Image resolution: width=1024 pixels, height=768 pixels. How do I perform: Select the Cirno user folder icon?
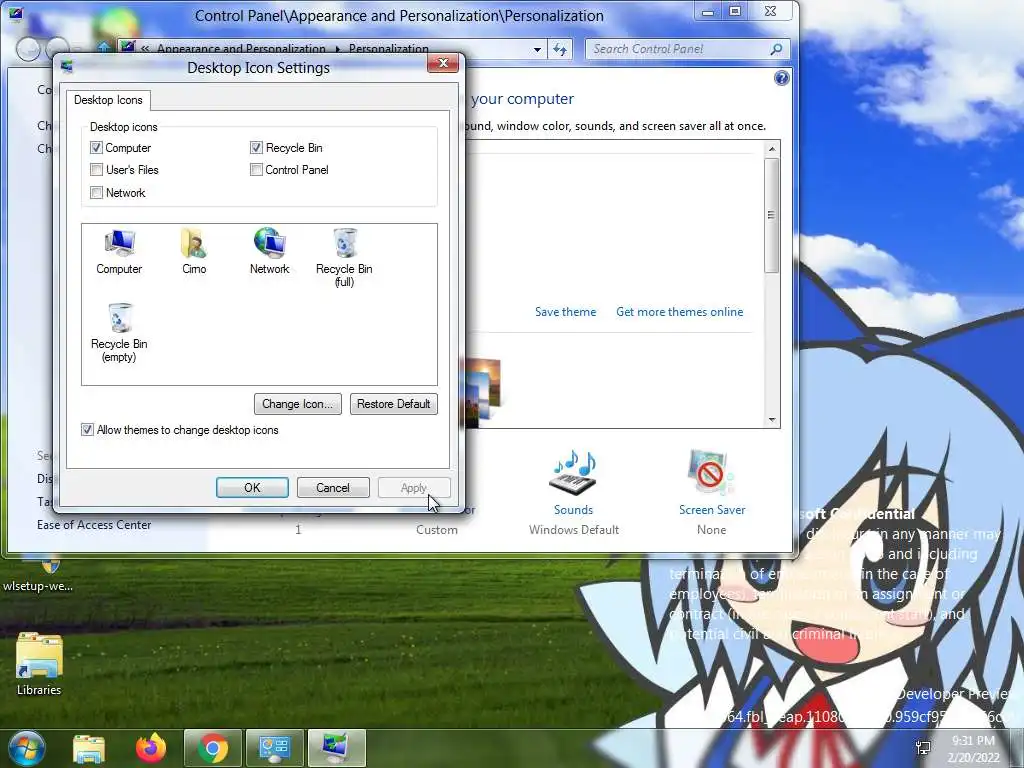[x=194, y=251]
